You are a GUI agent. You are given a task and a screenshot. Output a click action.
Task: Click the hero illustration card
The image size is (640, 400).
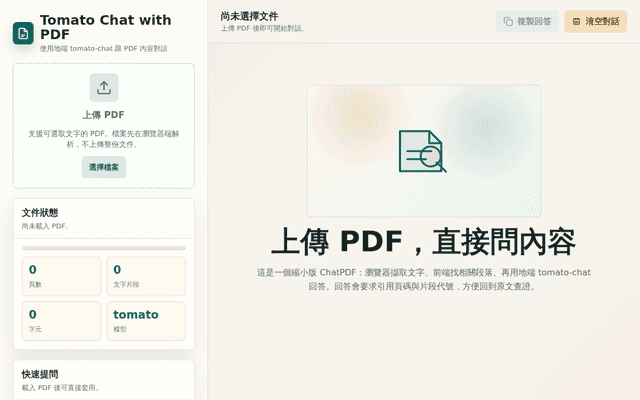pyautogui.click(x=424, y=151)
